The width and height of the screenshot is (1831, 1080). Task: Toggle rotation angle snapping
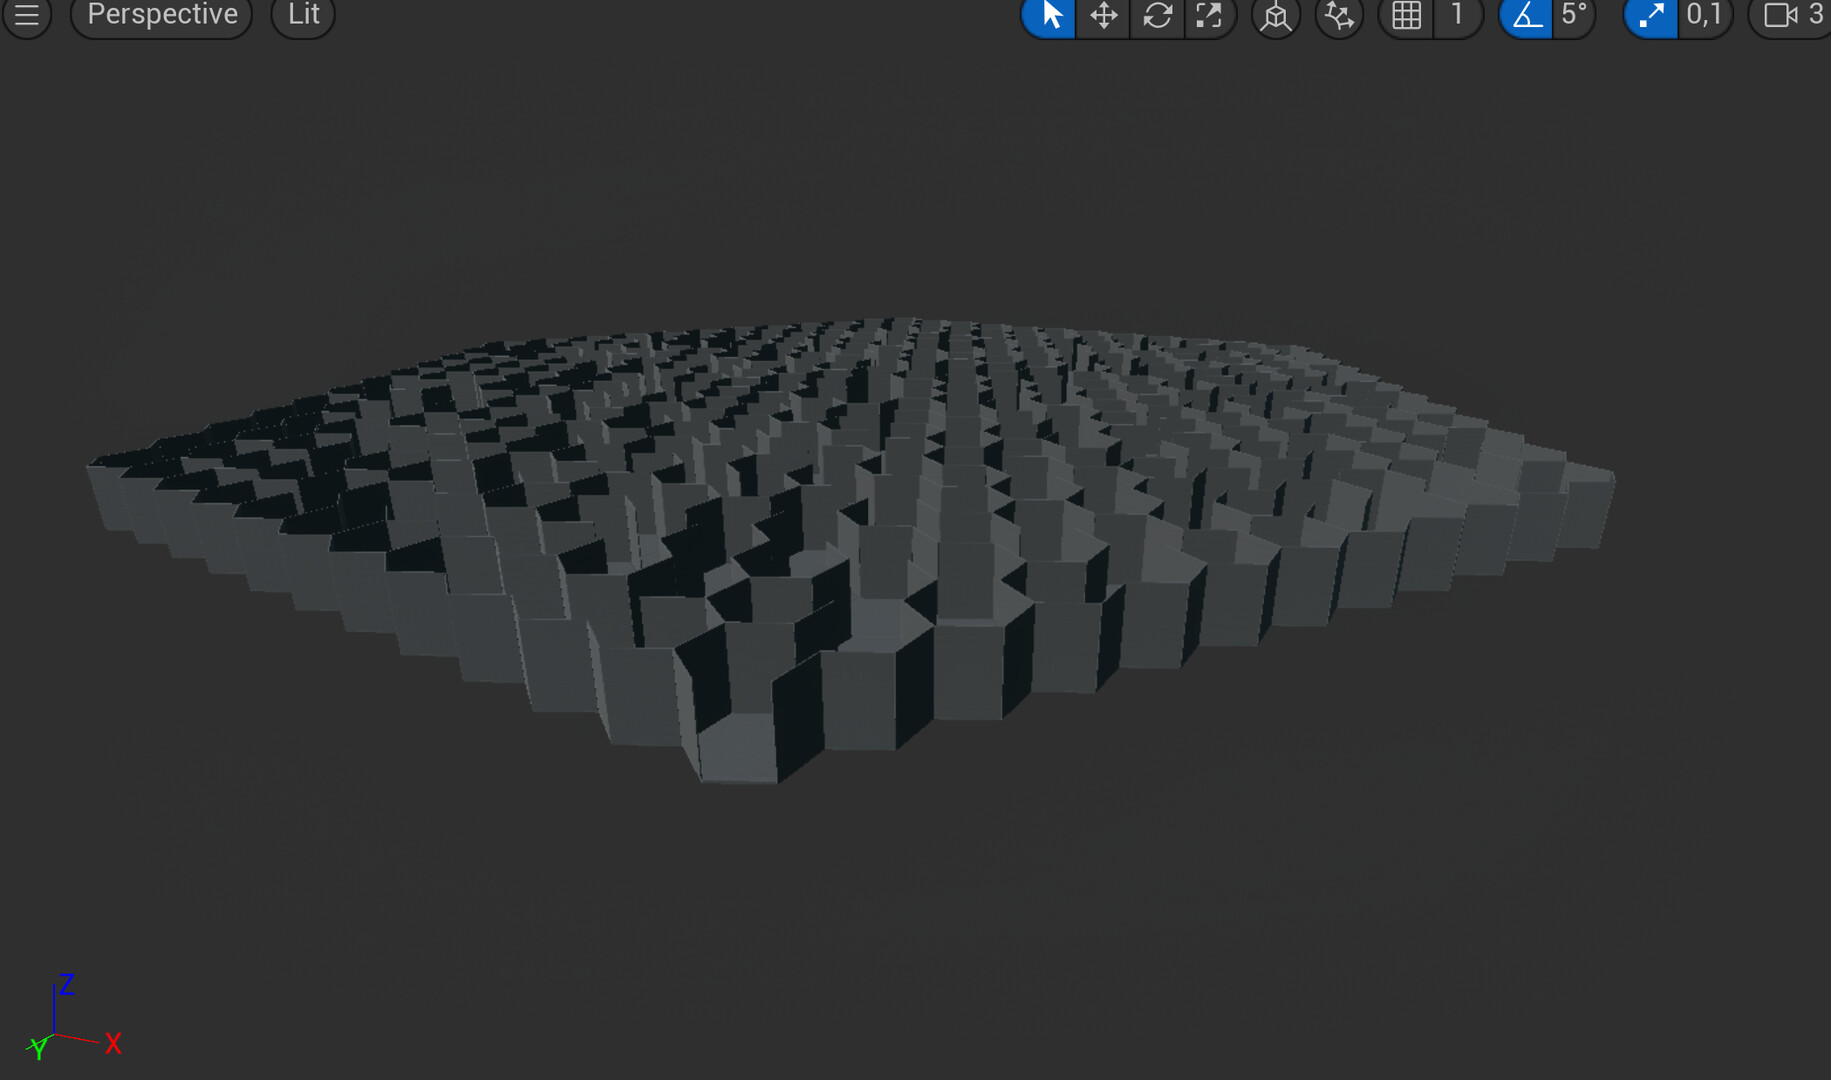(1526, 16)
